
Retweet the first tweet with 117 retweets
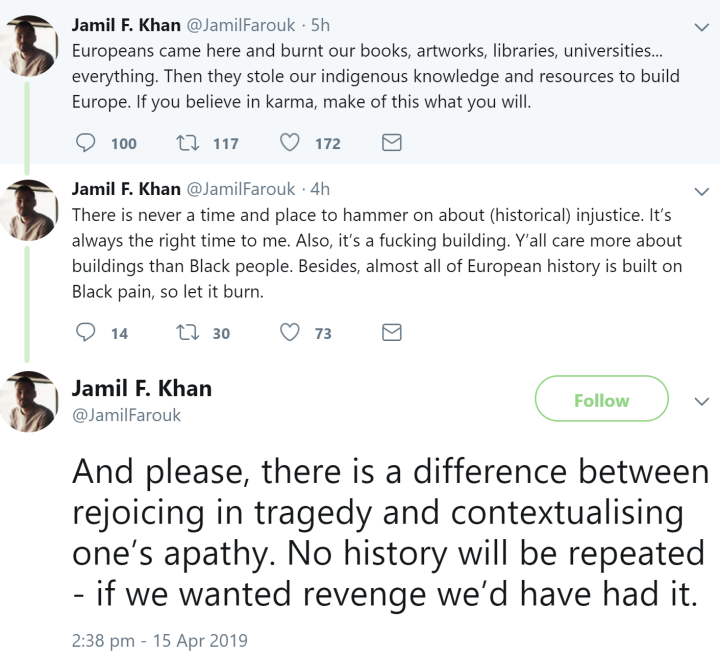click(187, 143)
